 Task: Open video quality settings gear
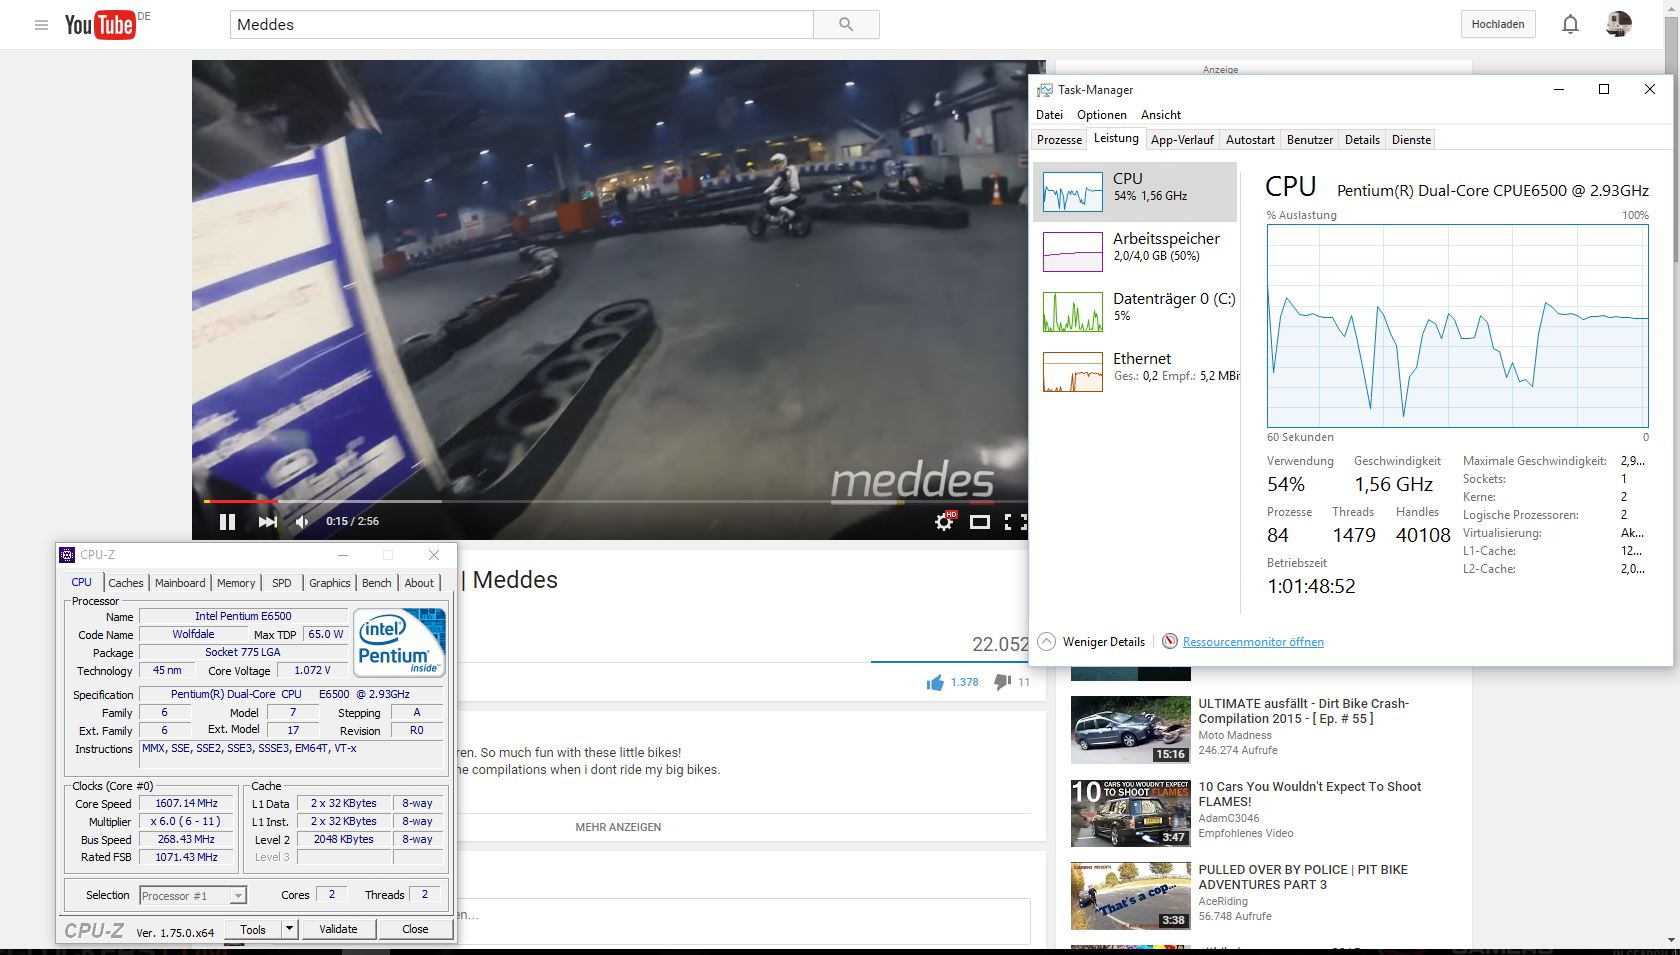pyautogui.click(x=944, y=521)
